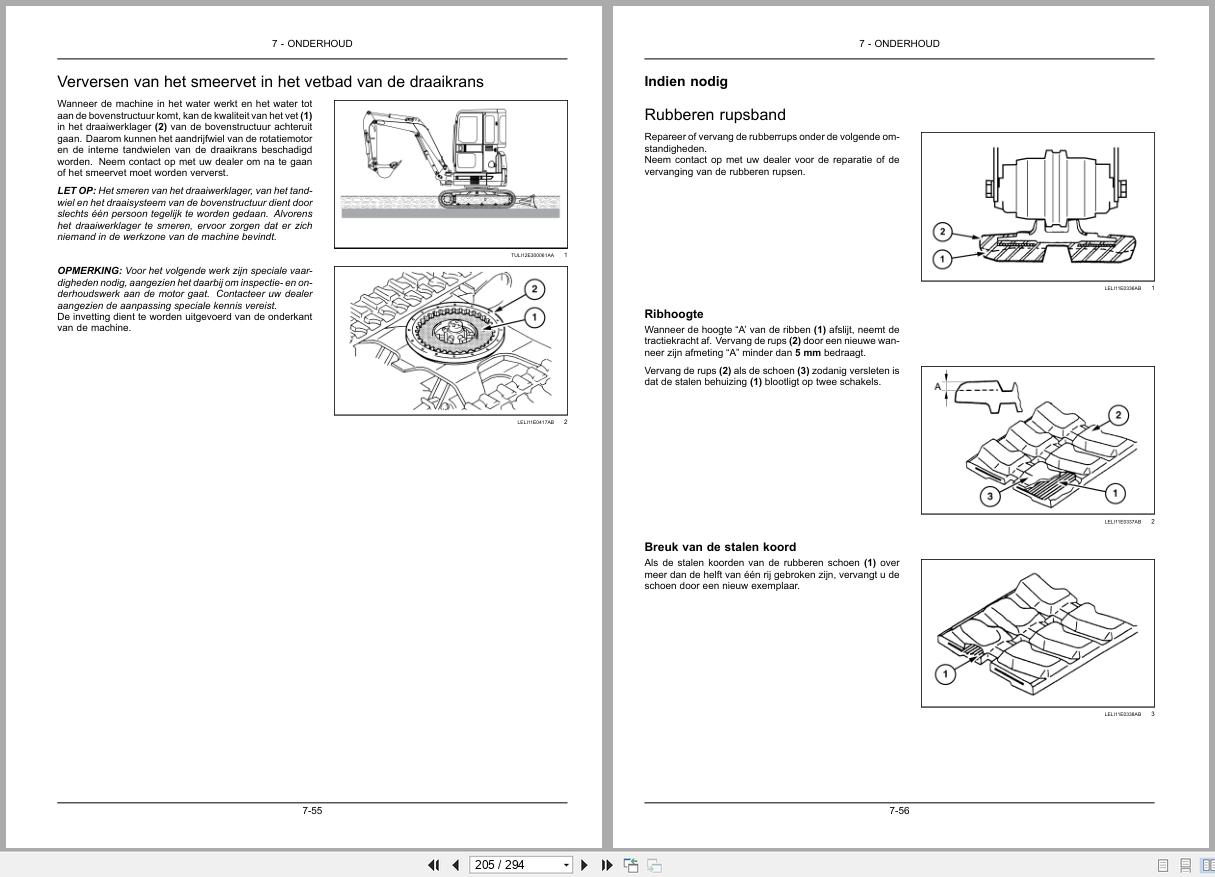Go to the previous page
The height and width of the screenshot is (877, 1215).
[456, 865]
